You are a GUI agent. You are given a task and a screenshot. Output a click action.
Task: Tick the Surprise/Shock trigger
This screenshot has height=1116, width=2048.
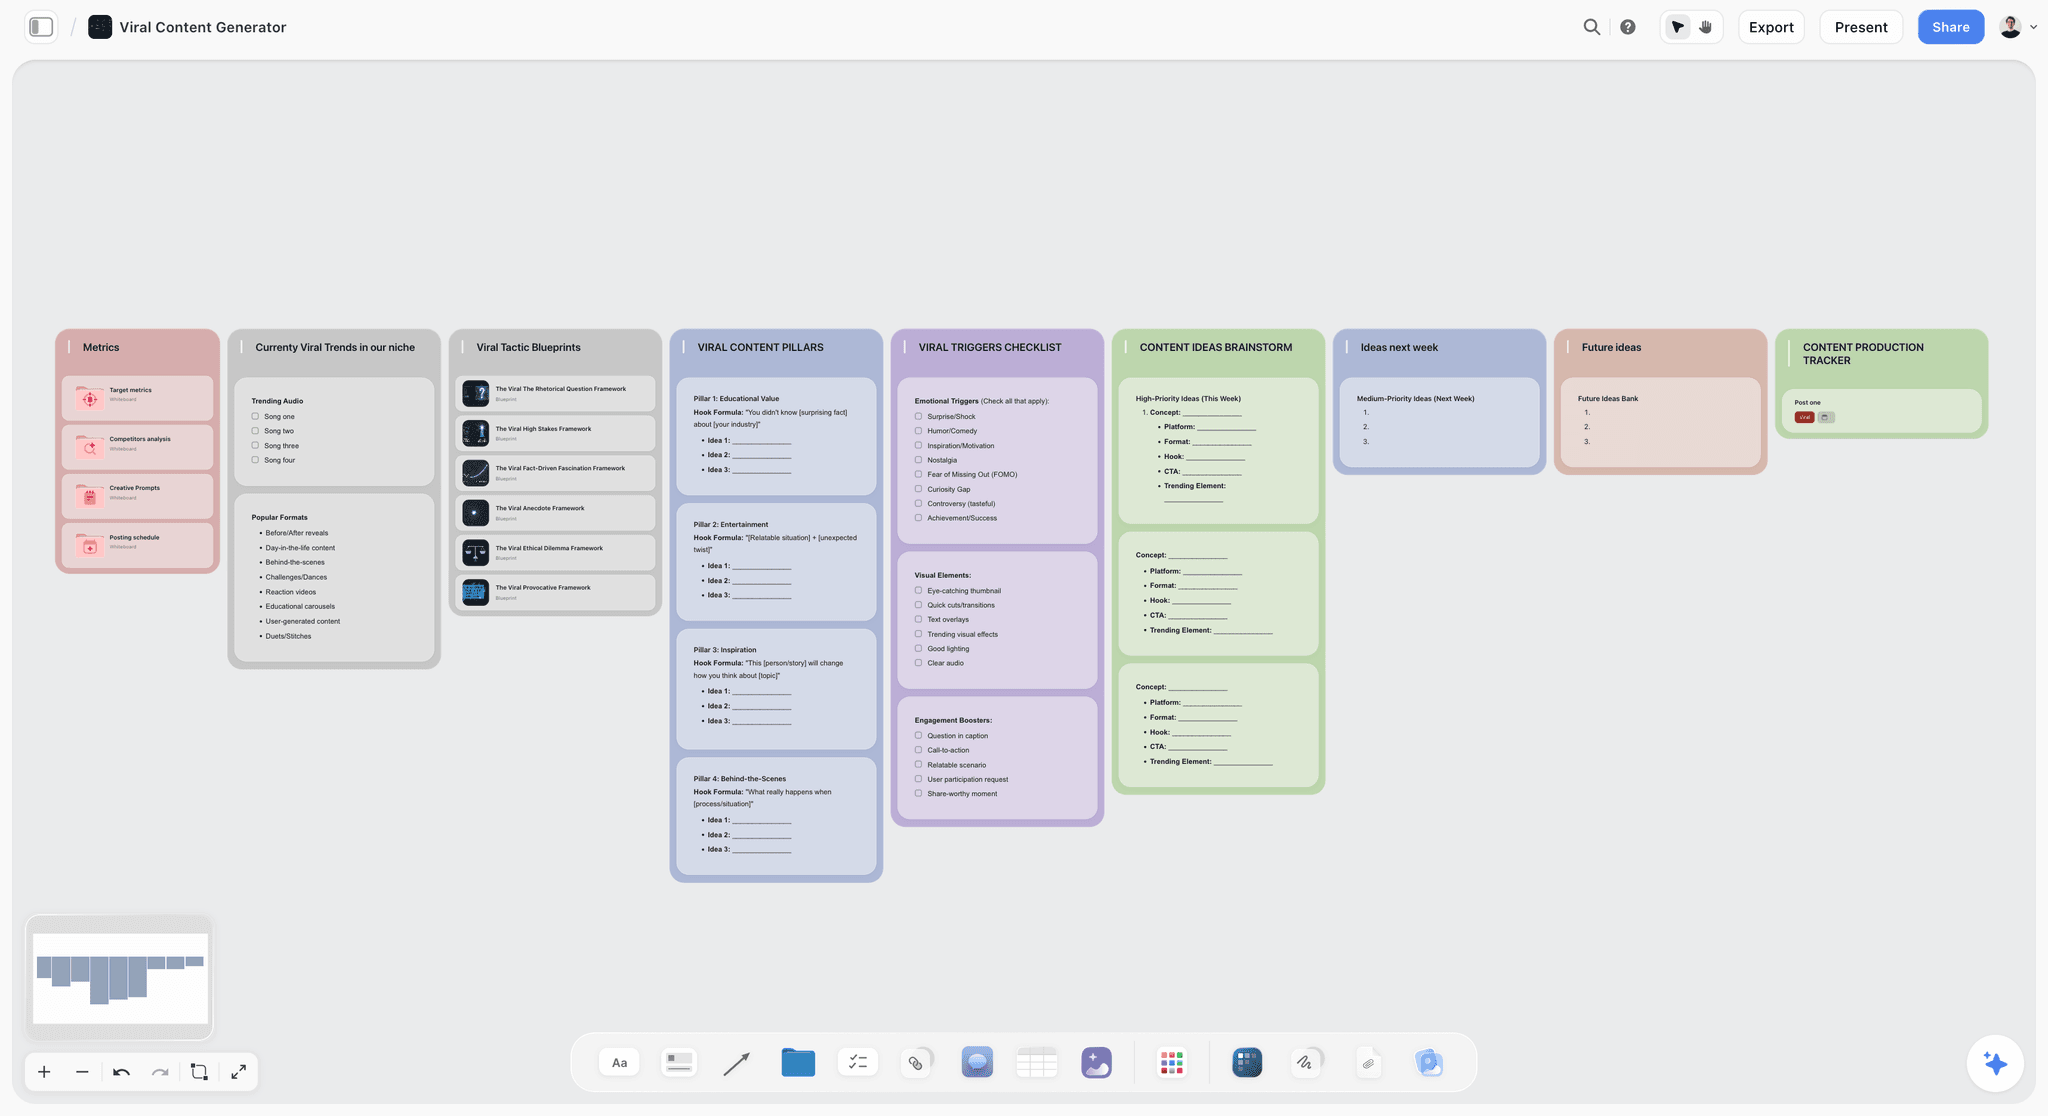pos(918,416)
